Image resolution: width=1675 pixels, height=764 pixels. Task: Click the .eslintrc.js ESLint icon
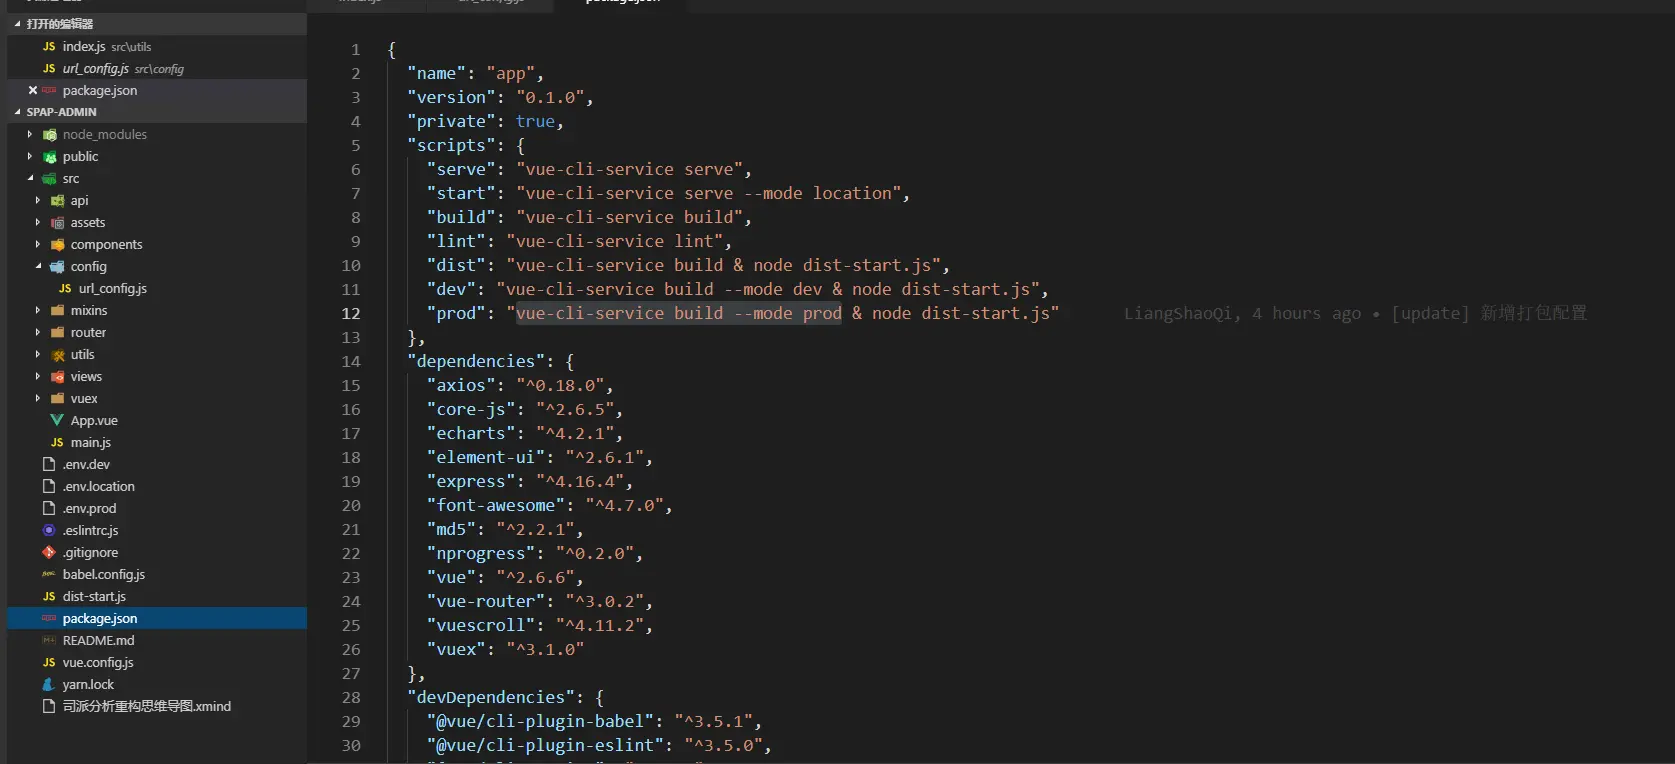pyautogui.click(x=49, y=530)
